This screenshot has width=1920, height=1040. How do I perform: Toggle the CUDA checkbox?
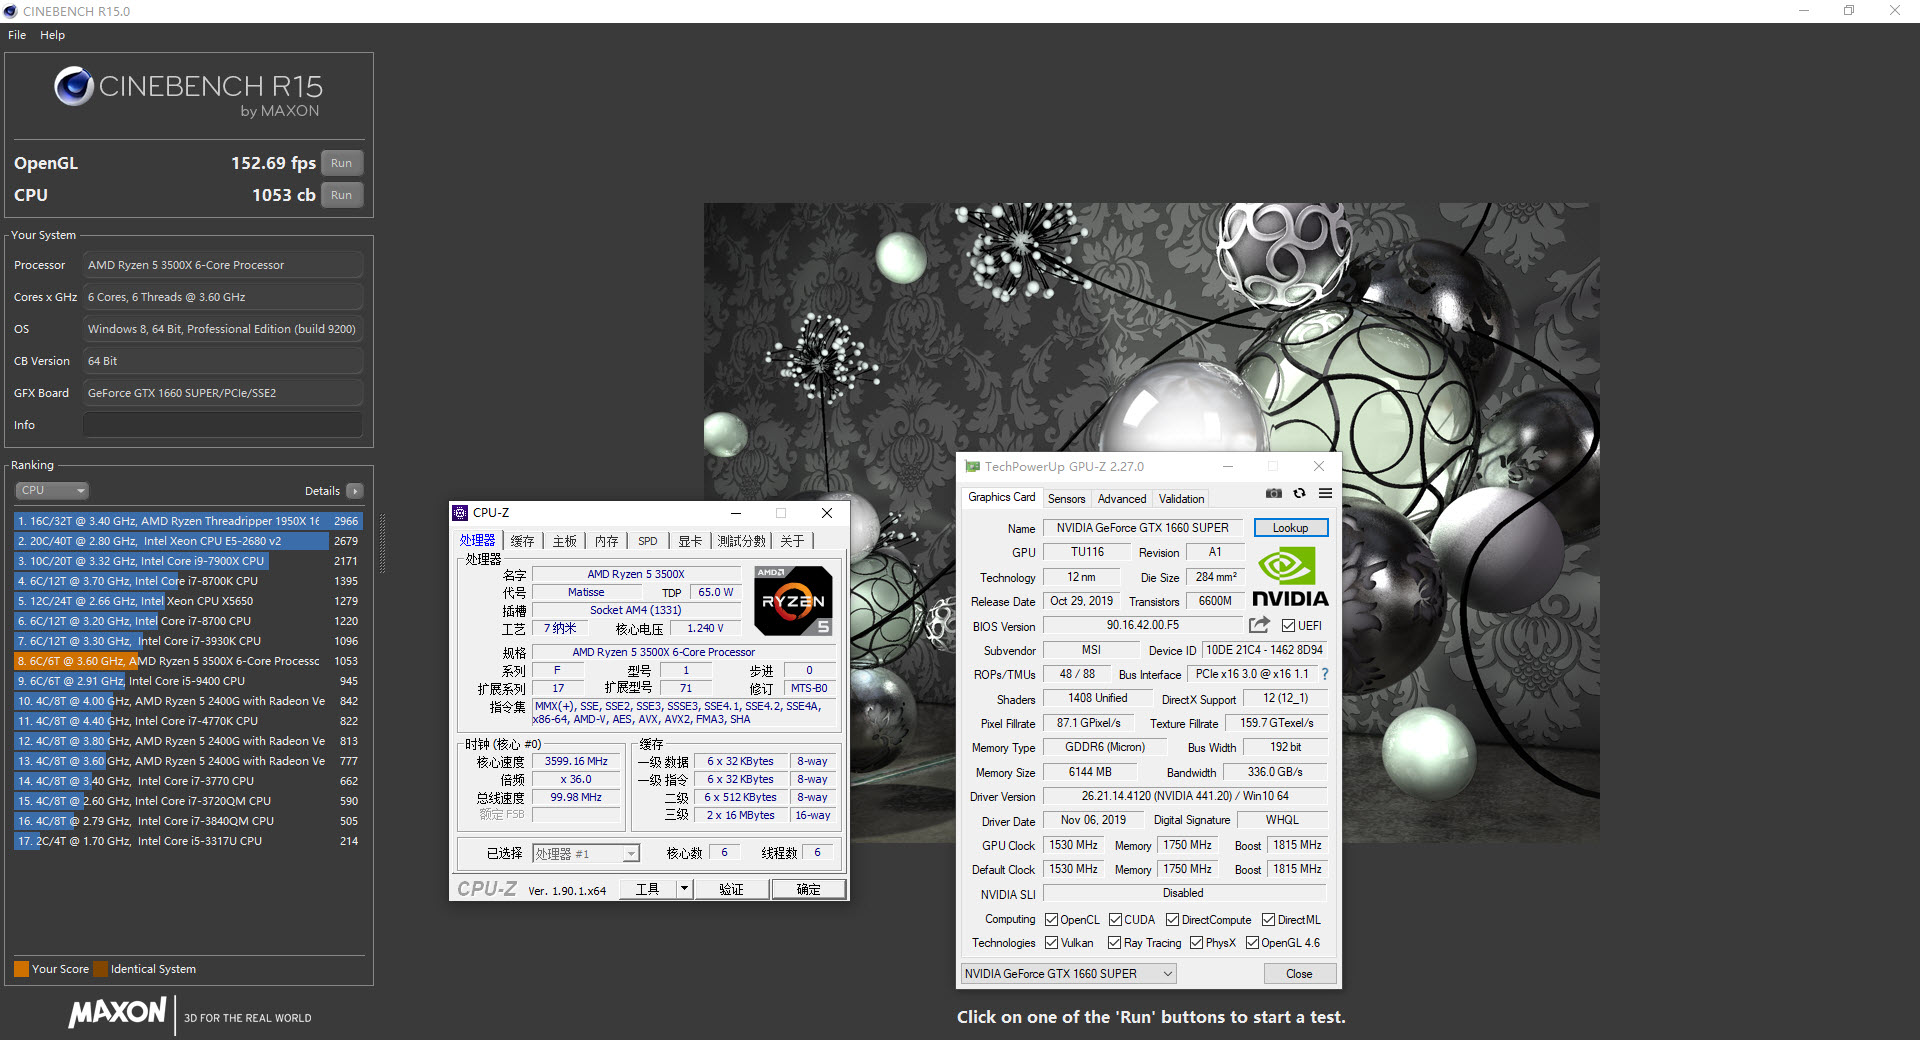1115,920
